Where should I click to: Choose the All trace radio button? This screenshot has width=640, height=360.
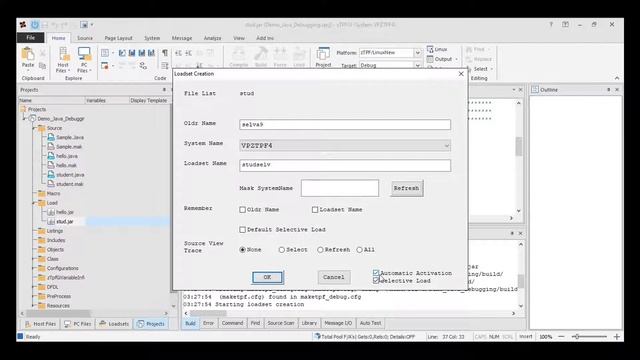coord(360,249)
